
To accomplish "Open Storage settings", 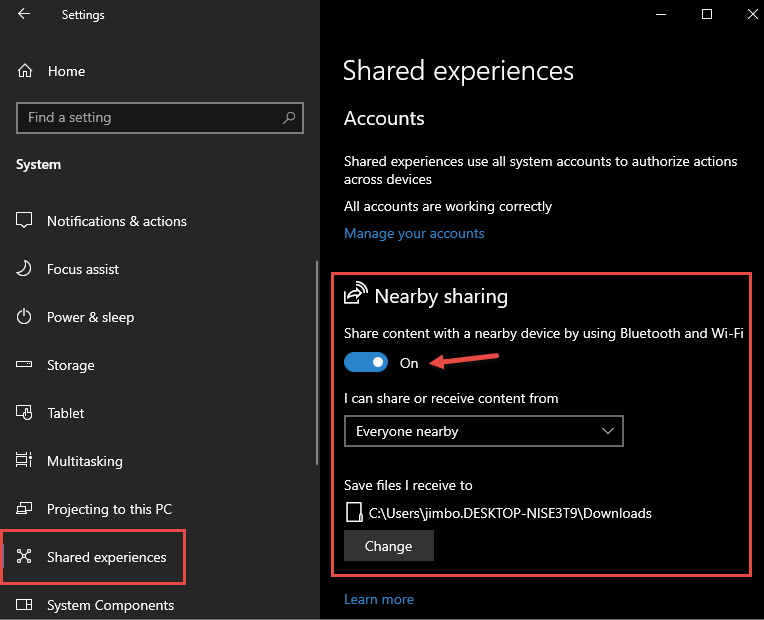I will click(x=71, y=365).
